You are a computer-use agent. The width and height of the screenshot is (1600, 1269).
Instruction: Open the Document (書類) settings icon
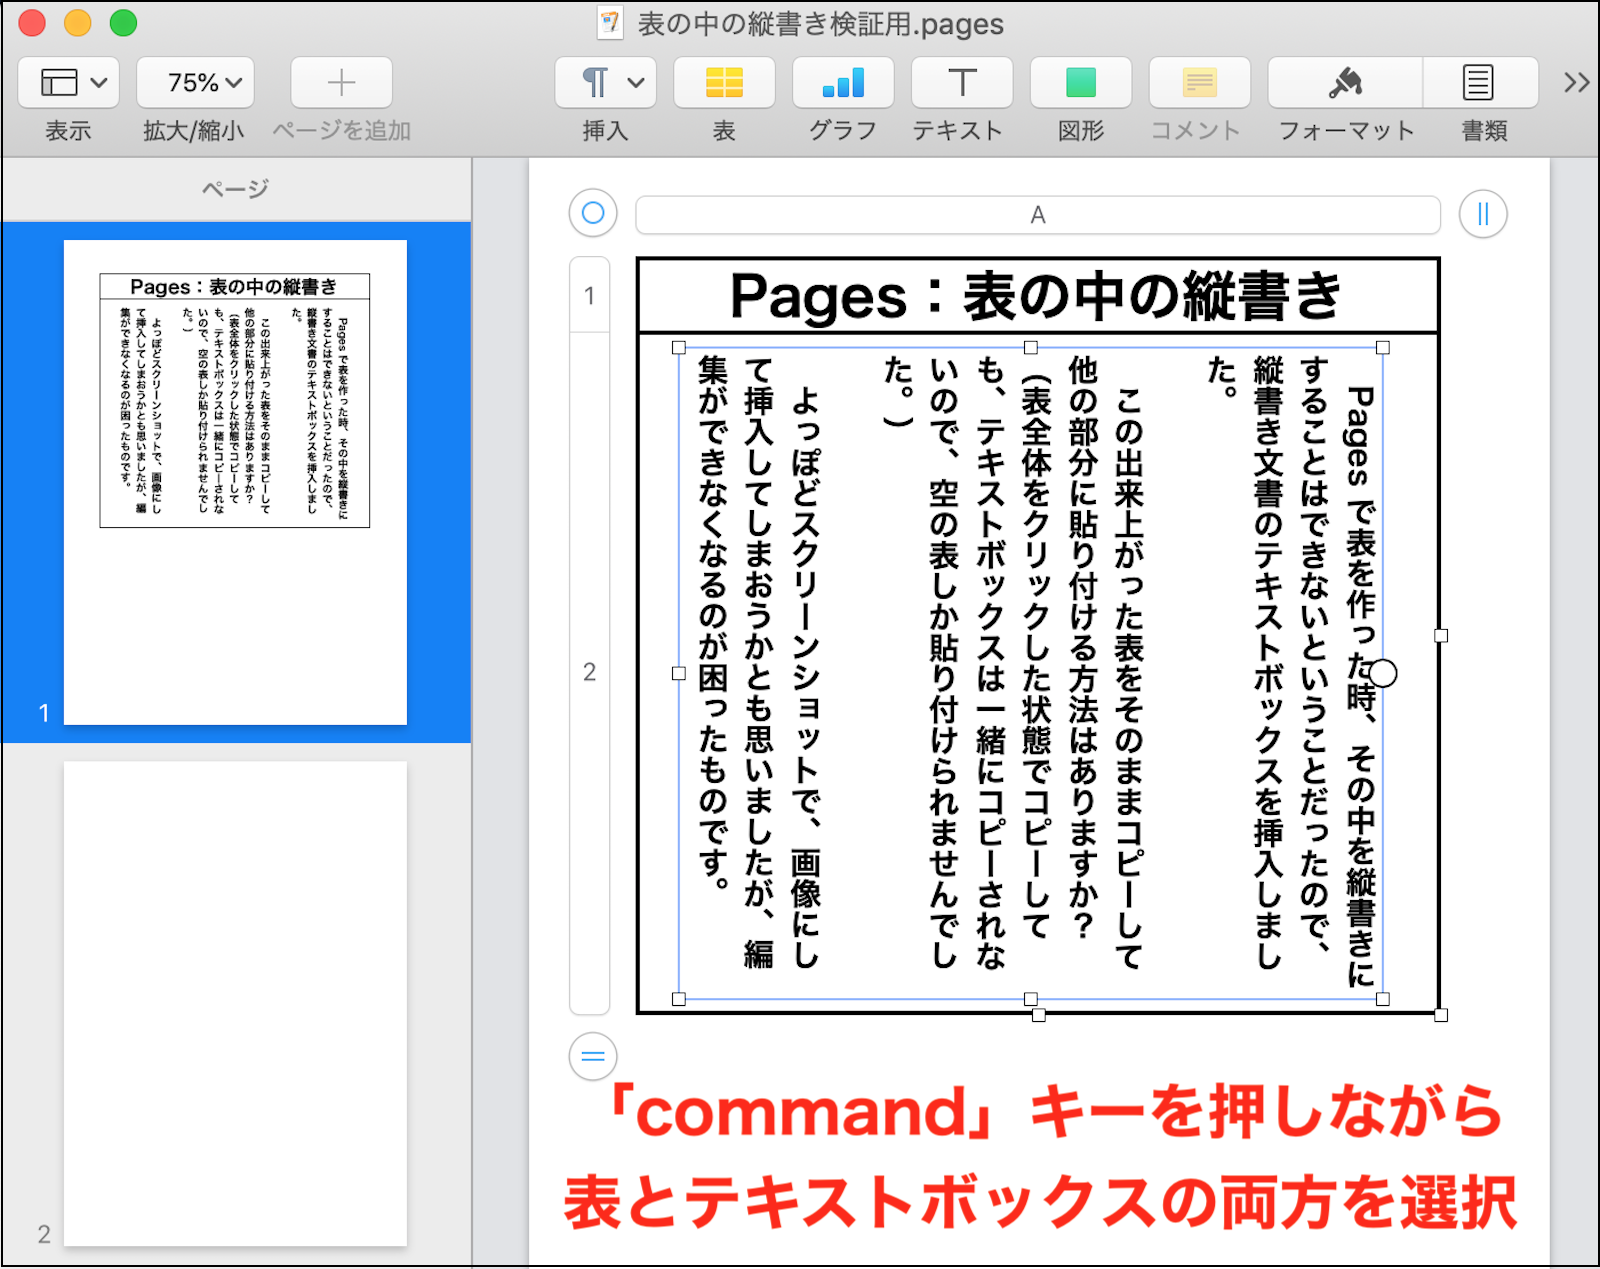coord(1478,83)
